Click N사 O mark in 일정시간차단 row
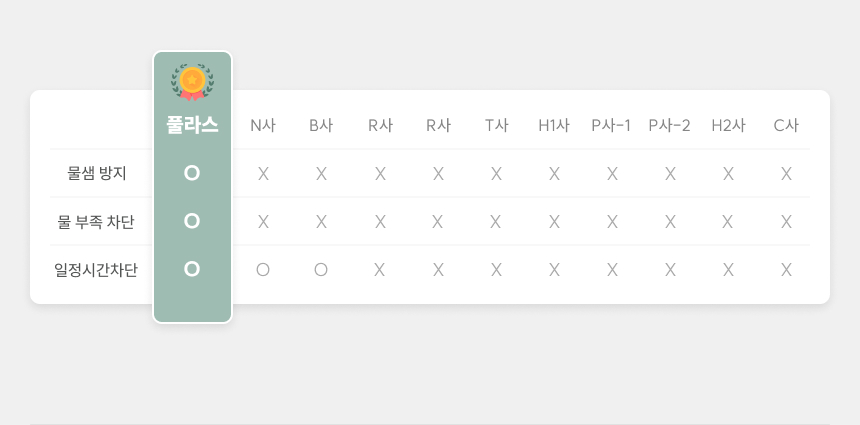The height and width of the screenshot is (425, 860). 263,270
